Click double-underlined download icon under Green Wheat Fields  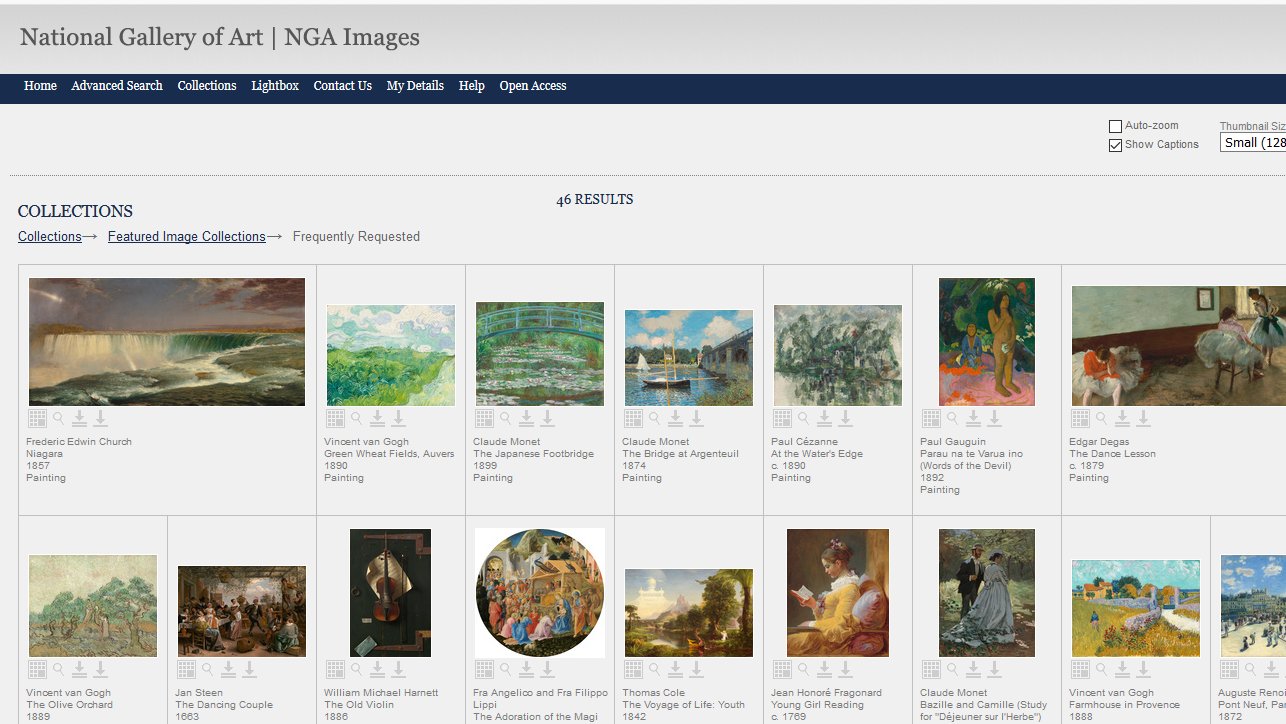(x=377, y=418)
